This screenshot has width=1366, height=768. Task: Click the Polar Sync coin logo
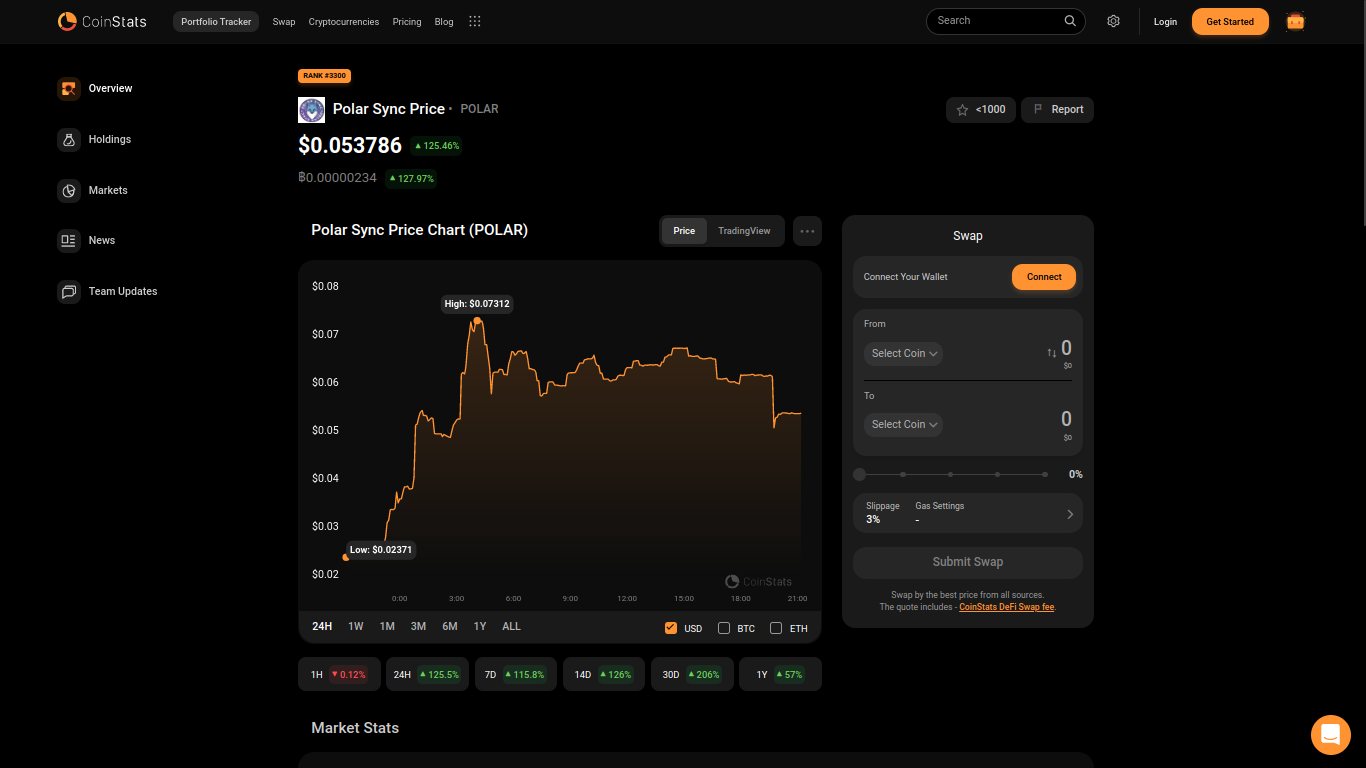[x=312, y=110]
